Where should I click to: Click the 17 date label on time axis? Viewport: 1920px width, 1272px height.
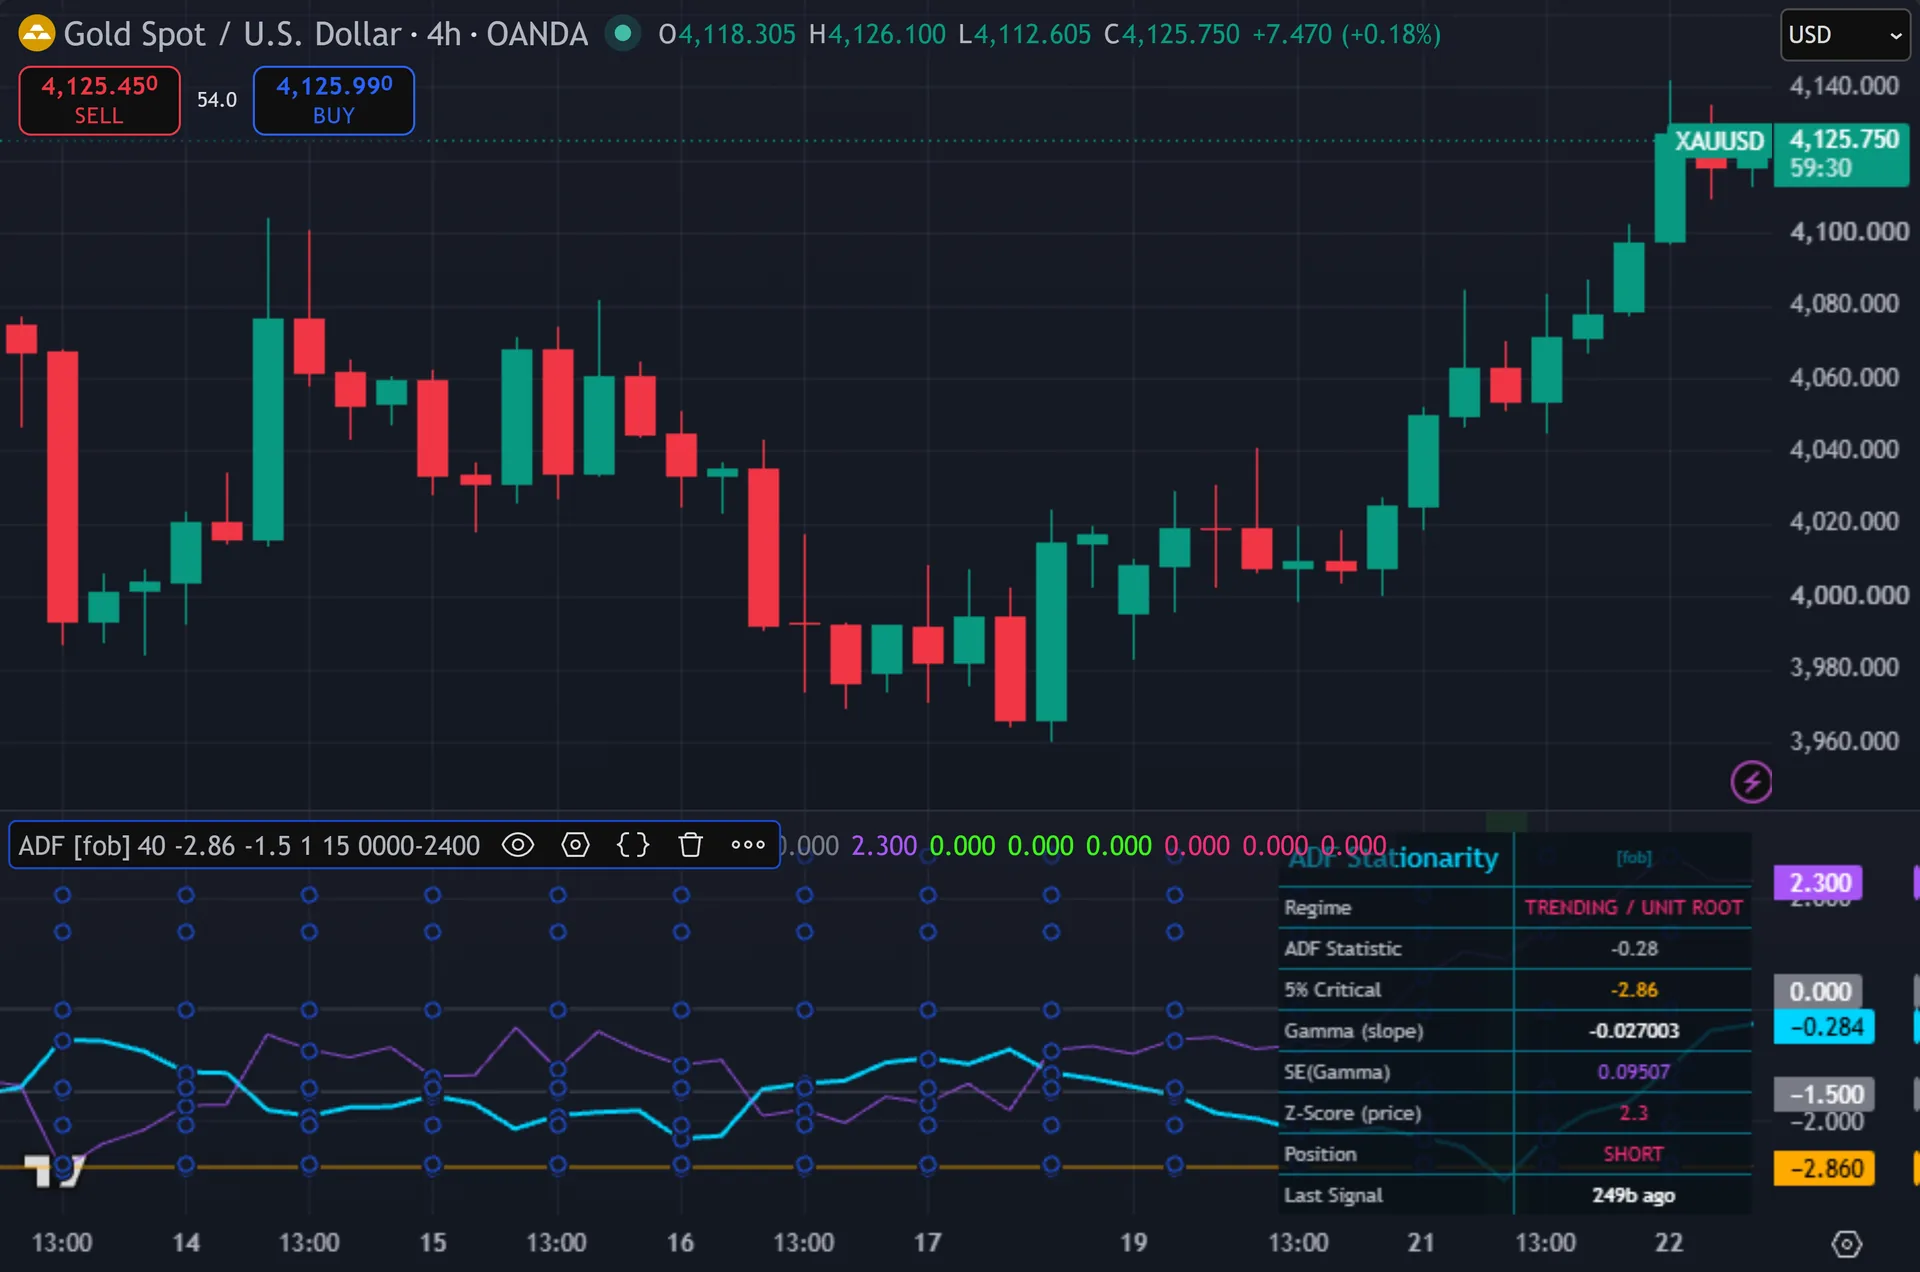pos(927,1243)
